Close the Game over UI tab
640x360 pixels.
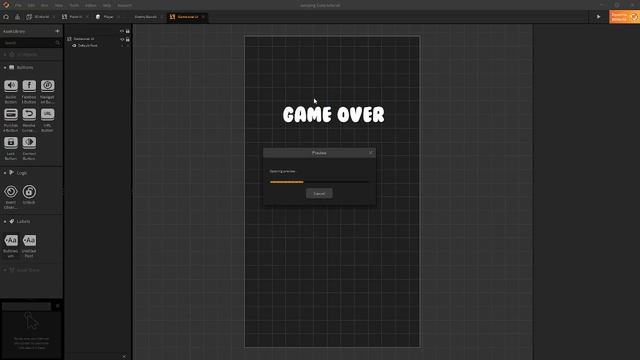coord(203,17)
